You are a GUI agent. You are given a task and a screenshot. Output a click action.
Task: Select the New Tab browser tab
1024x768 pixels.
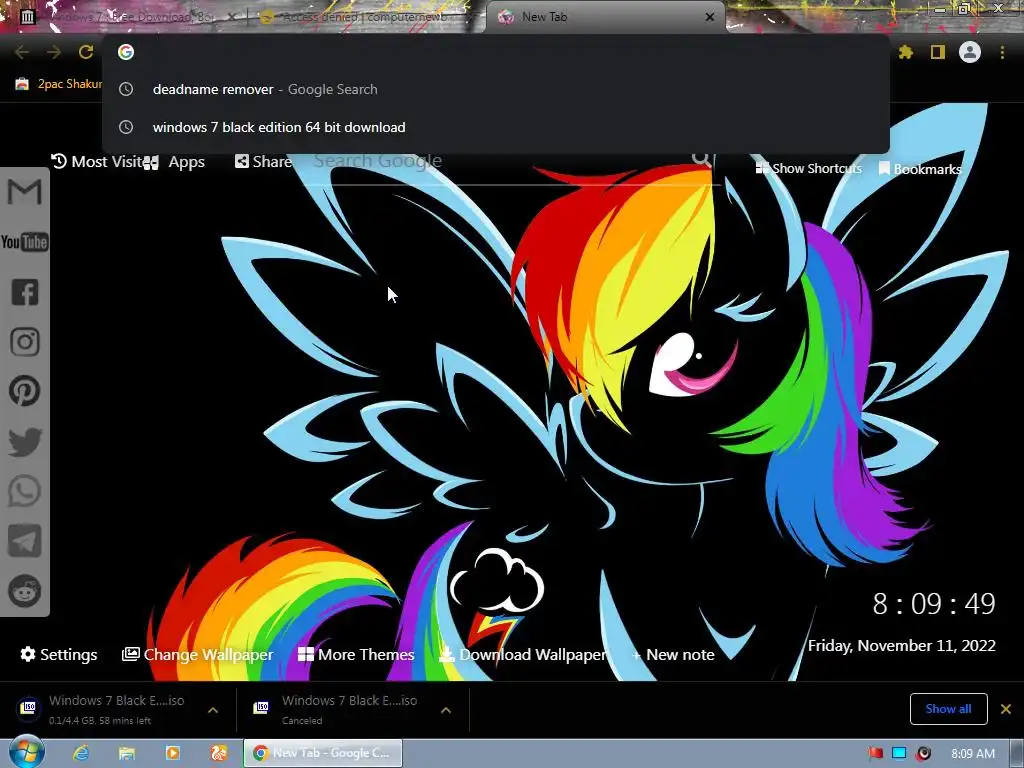click(x=604, y=17)
